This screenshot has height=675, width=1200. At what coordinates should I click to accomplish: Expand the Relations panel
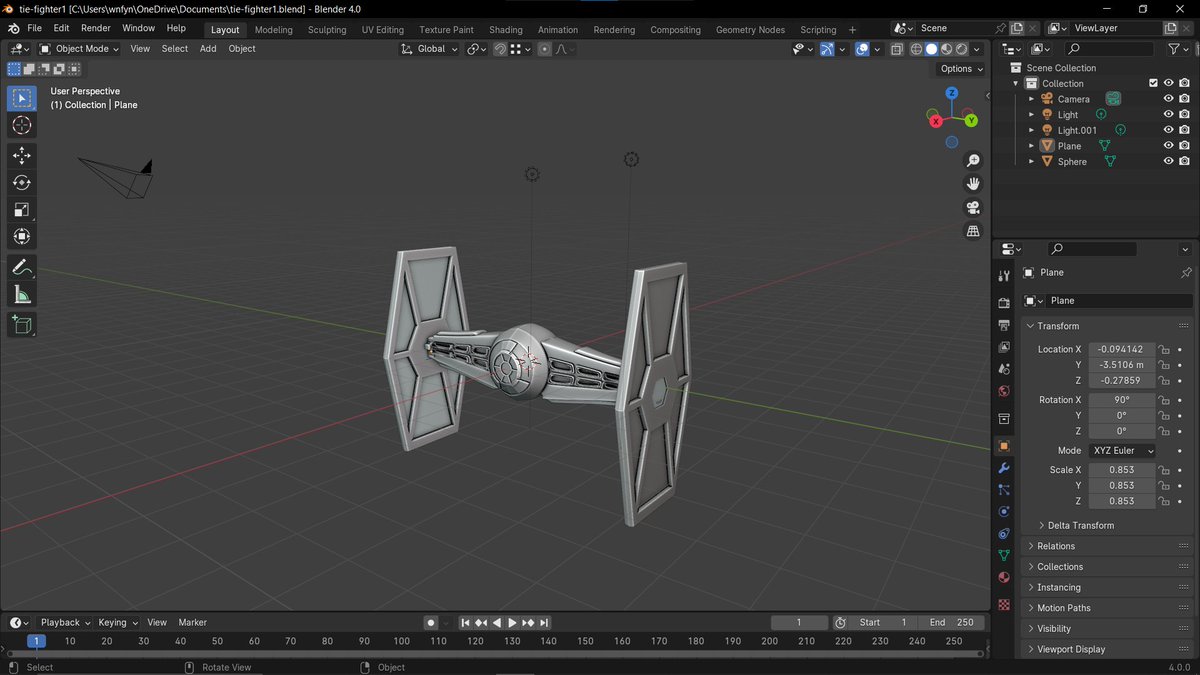1056,546
